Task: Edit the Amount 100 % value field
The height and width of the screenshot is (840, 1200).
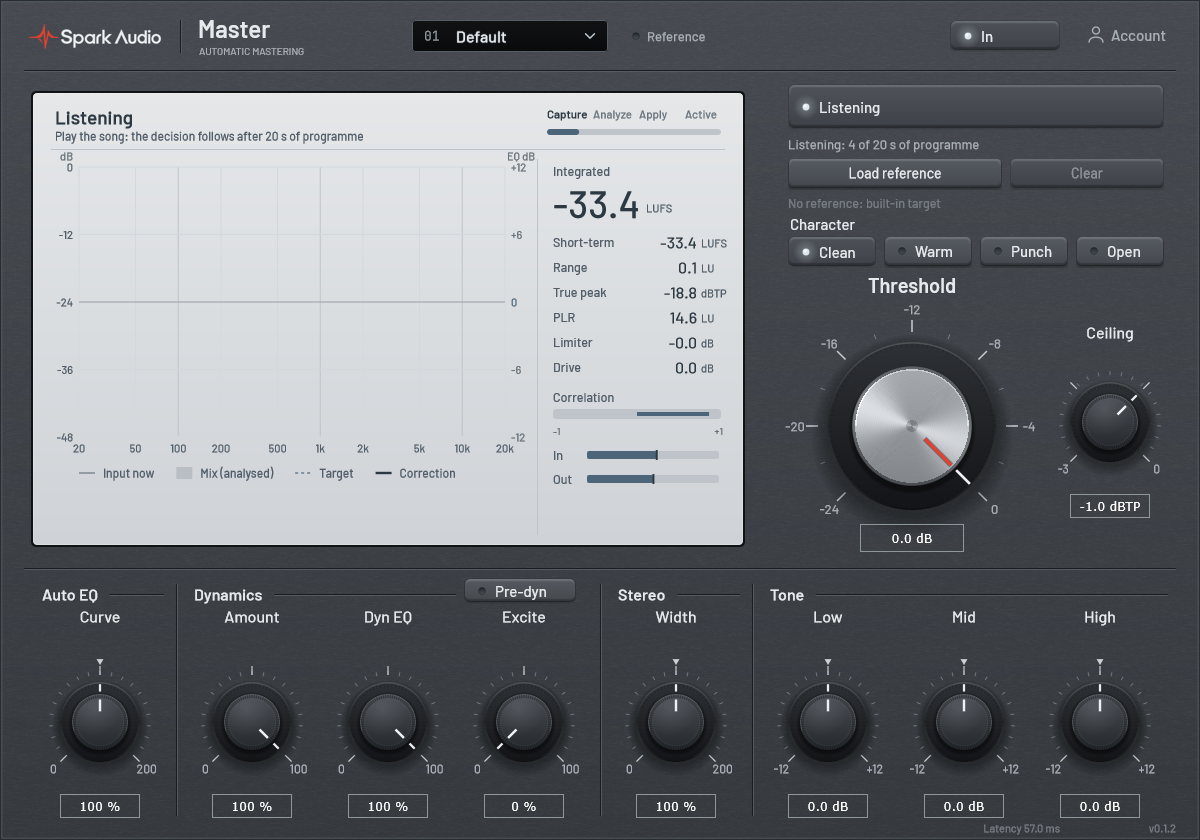Action: tap(252, 806)
